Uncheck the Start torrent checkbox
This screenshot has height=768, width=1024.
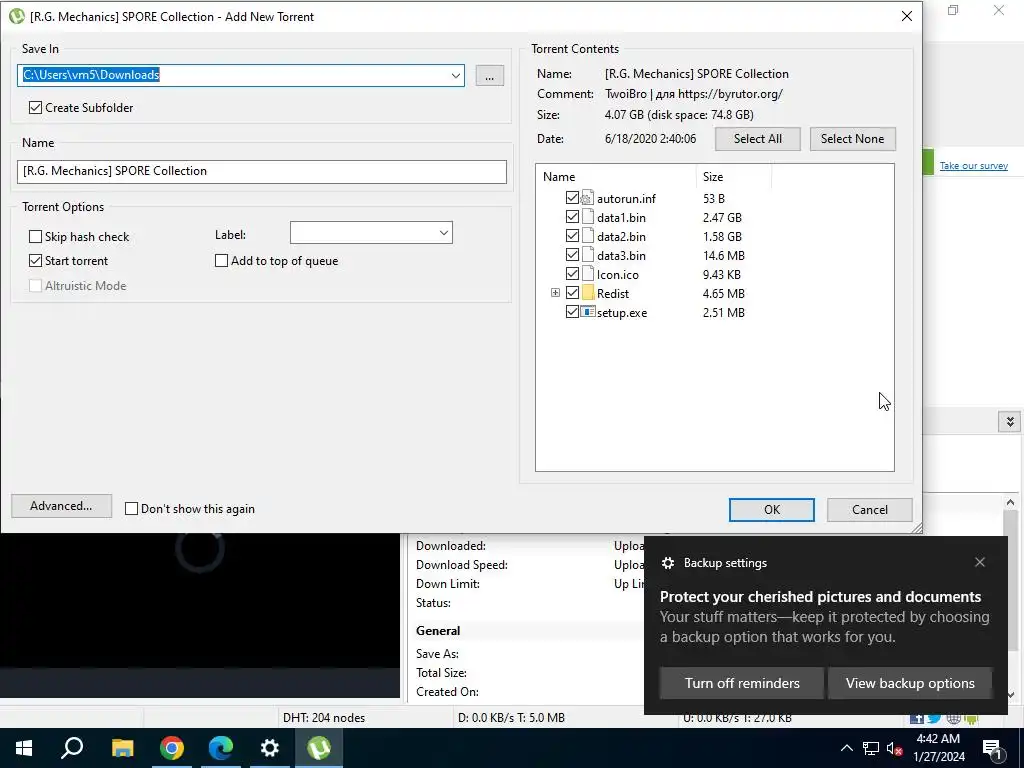[35, 261]
